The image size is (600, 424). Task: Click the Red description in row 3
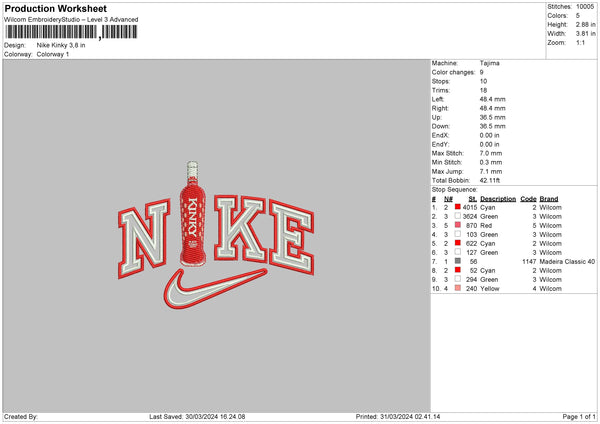point(486,225)
